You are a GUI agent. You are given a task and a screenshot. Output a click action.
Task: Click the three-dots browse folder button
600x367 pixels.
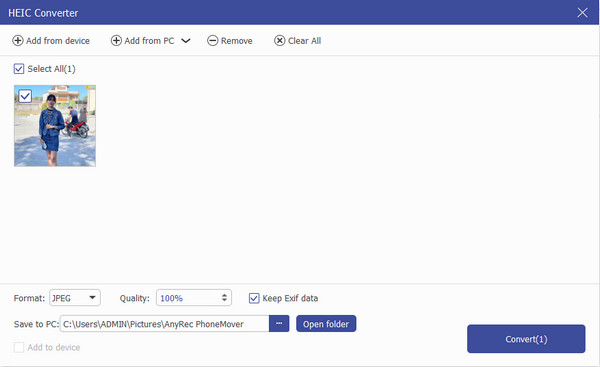[279, 324]
